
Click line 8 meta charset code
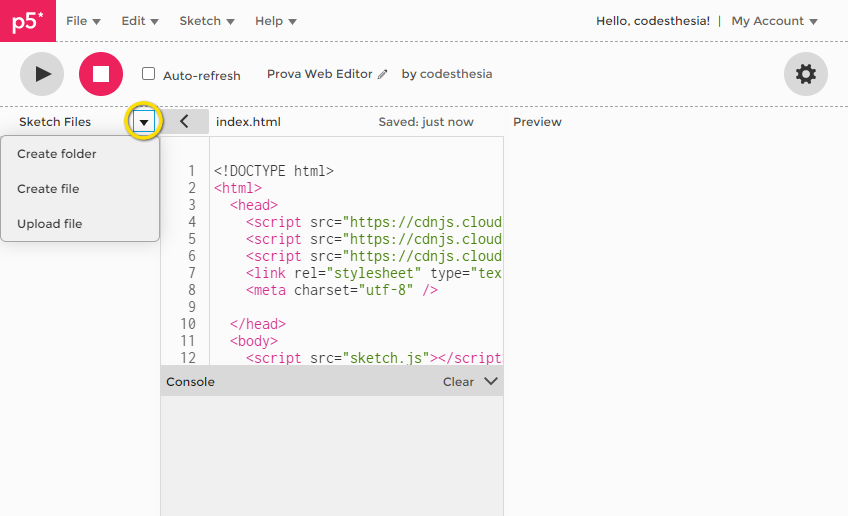[x=341, y=290]
